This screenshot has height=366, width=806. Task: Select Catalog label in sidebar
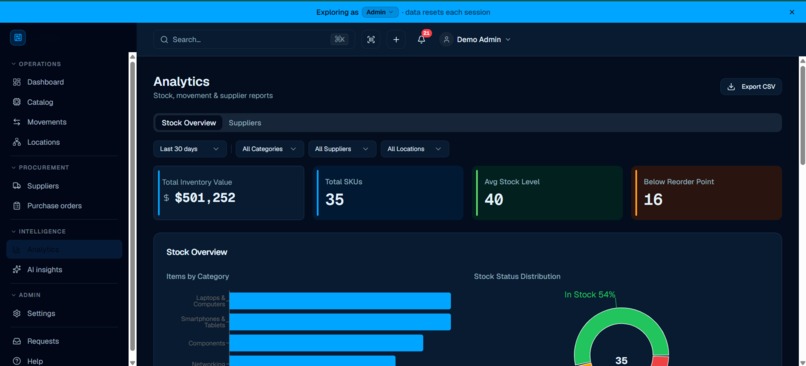[40, 102]
